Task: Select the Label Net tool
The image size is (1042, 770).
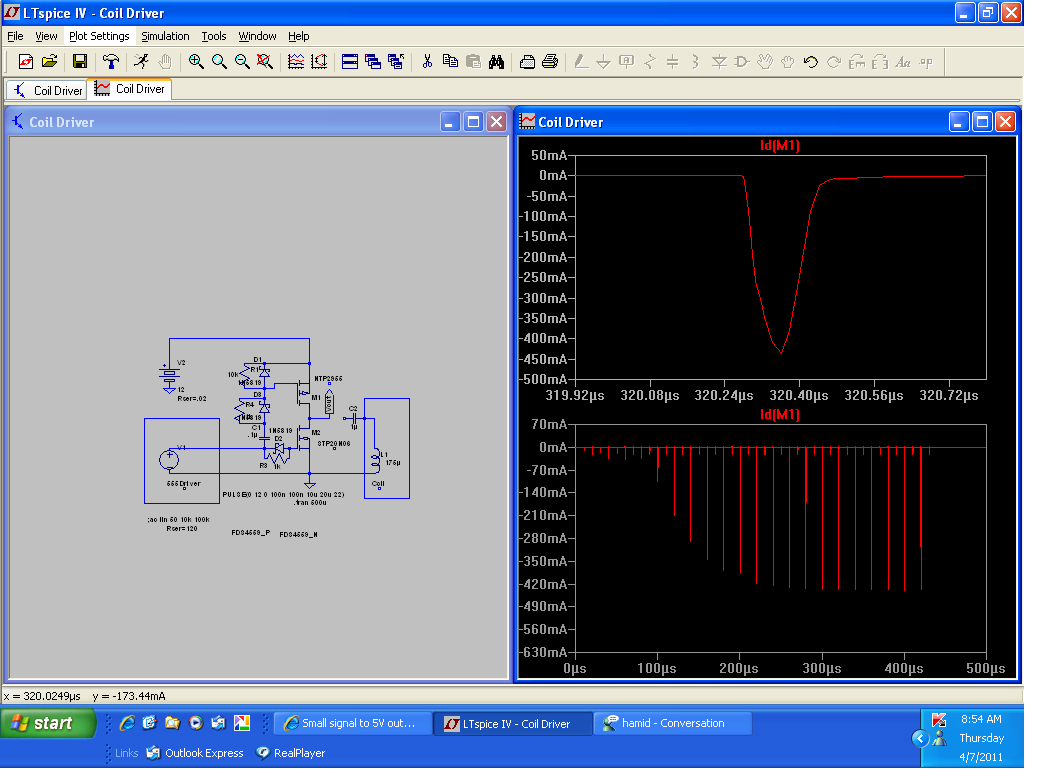Action: click(627, 62)
